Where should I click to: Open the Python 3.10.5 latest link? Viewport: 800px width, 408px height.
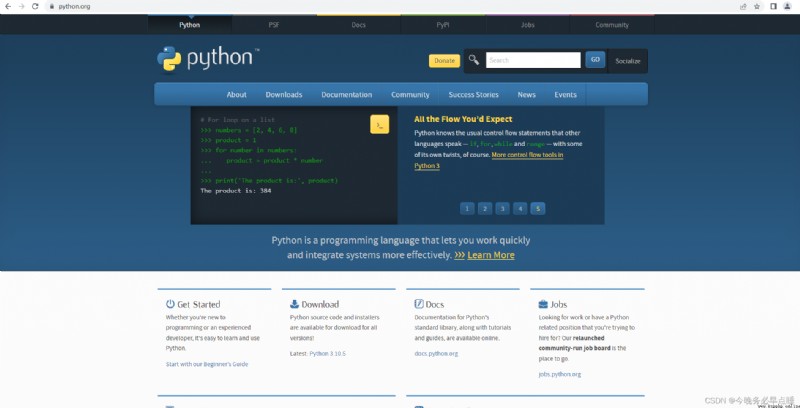coord(328,353)
